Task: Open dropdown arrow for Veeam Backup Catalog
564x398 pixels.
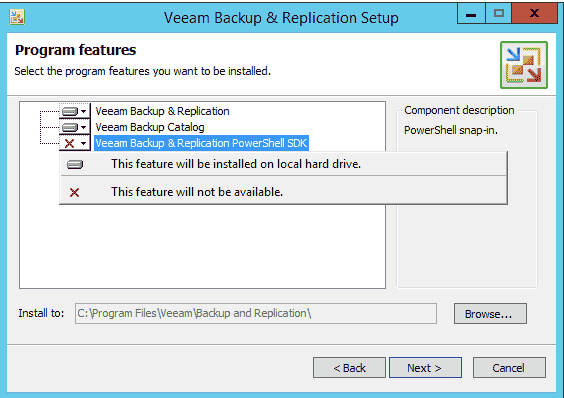Action: [x=83, y=127]
